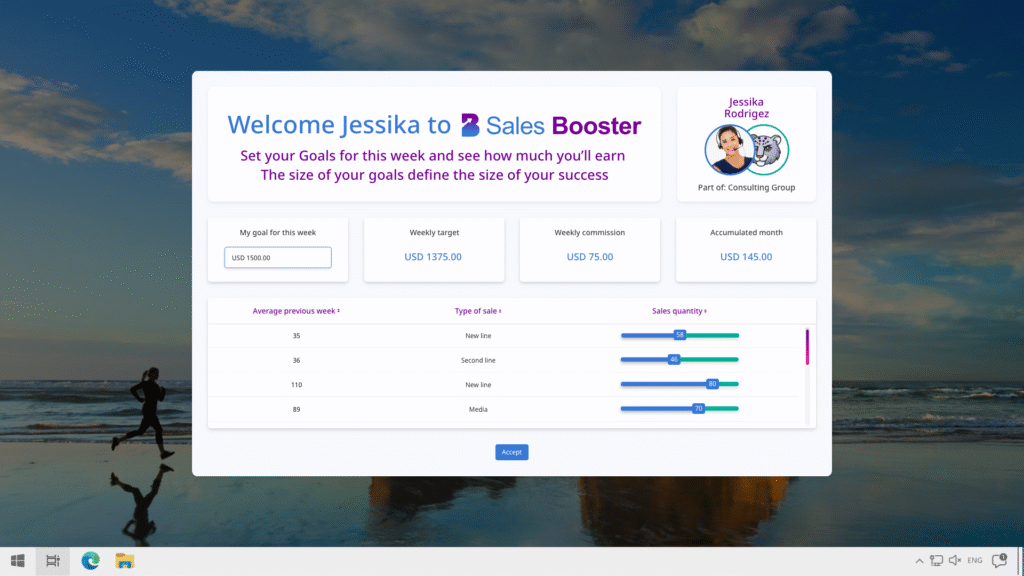Click the purple table scrollbar thumb
Screen dimensions: 1024x576
[x=807, y=346]
